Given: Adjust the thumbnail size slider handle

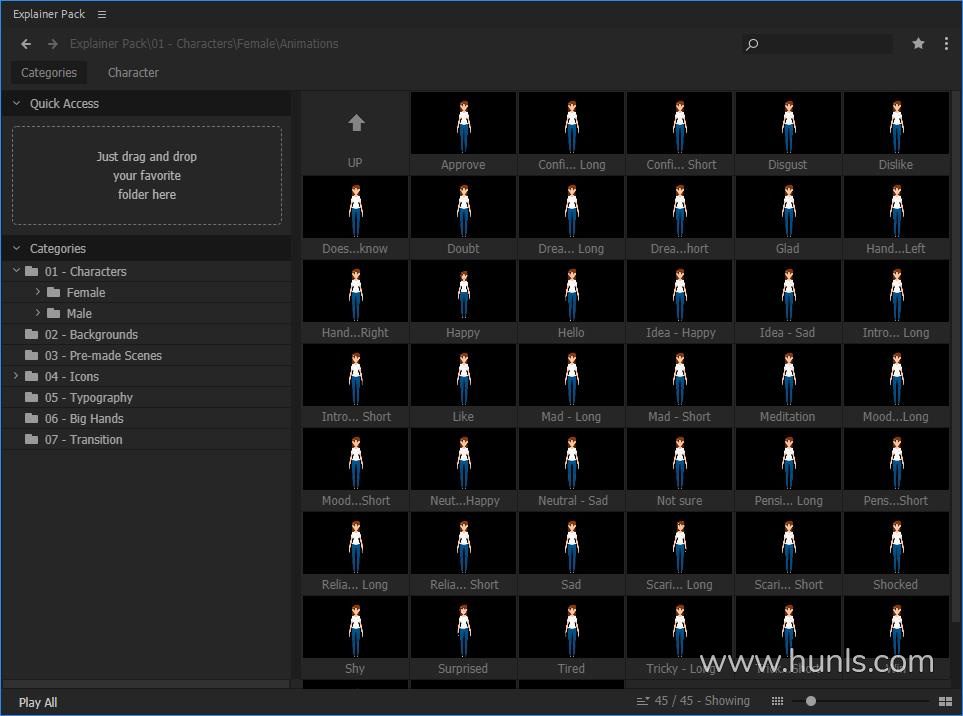Looking at the screenshot, I should click(811, 701).
